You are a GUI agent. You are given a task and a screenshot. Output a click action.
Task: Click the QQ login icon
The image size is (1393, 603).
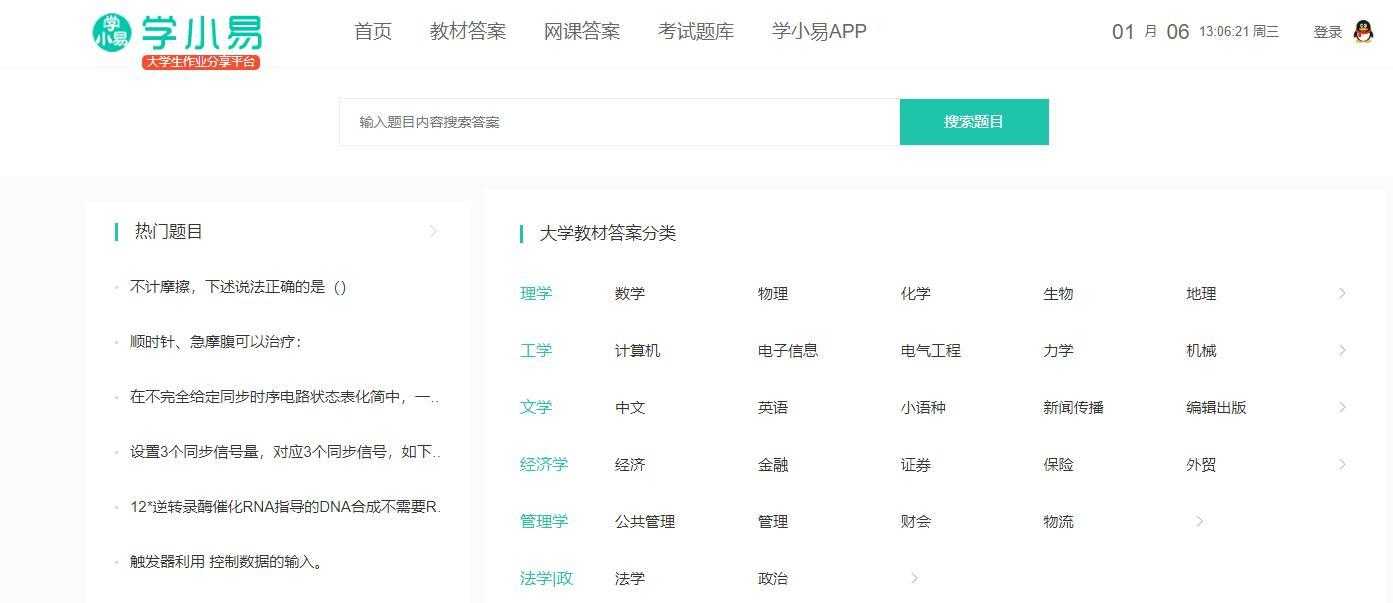click(x=1364, y=31)
